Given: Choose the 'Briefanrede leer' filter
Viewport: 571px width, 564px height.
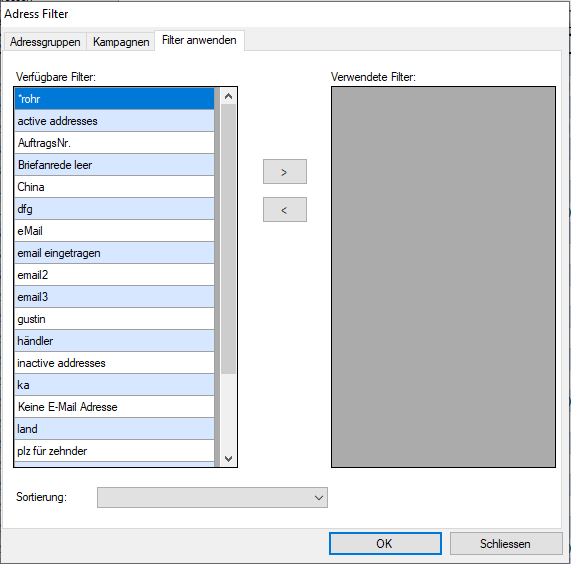Looking at the screenshot, I should 114,165.
